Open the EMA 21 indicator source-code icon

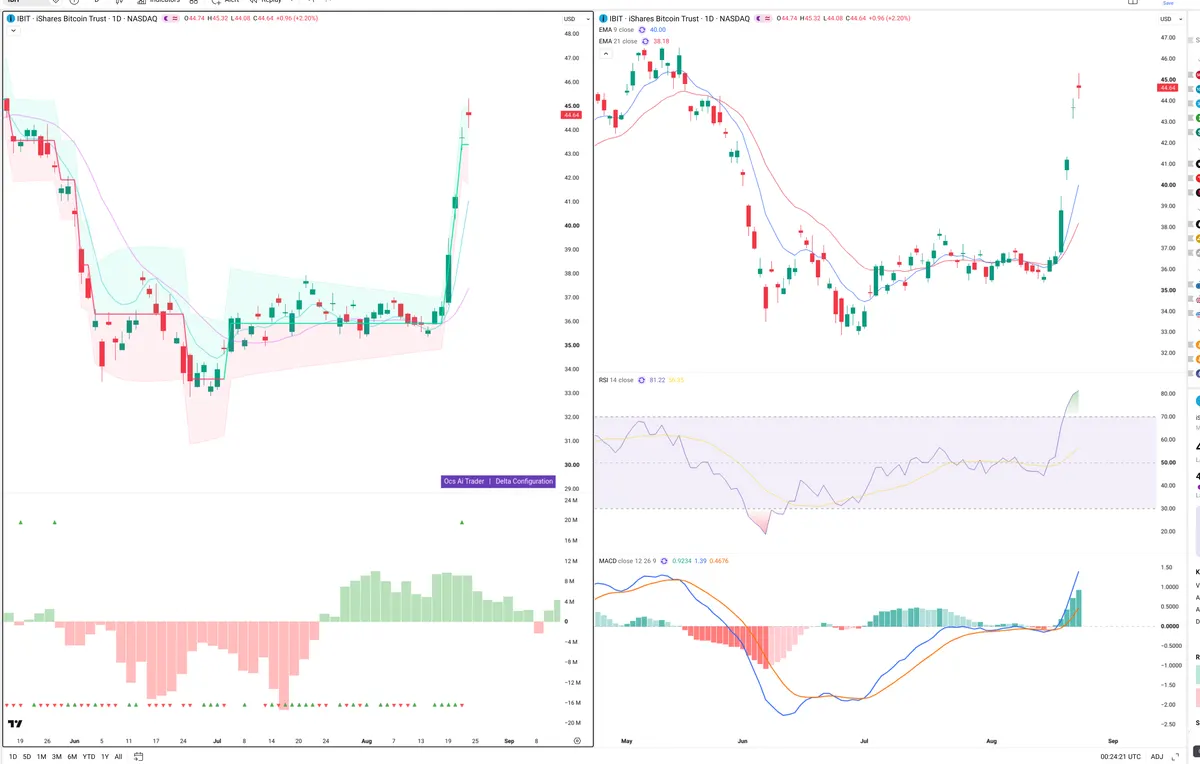(x=646, y=41)
